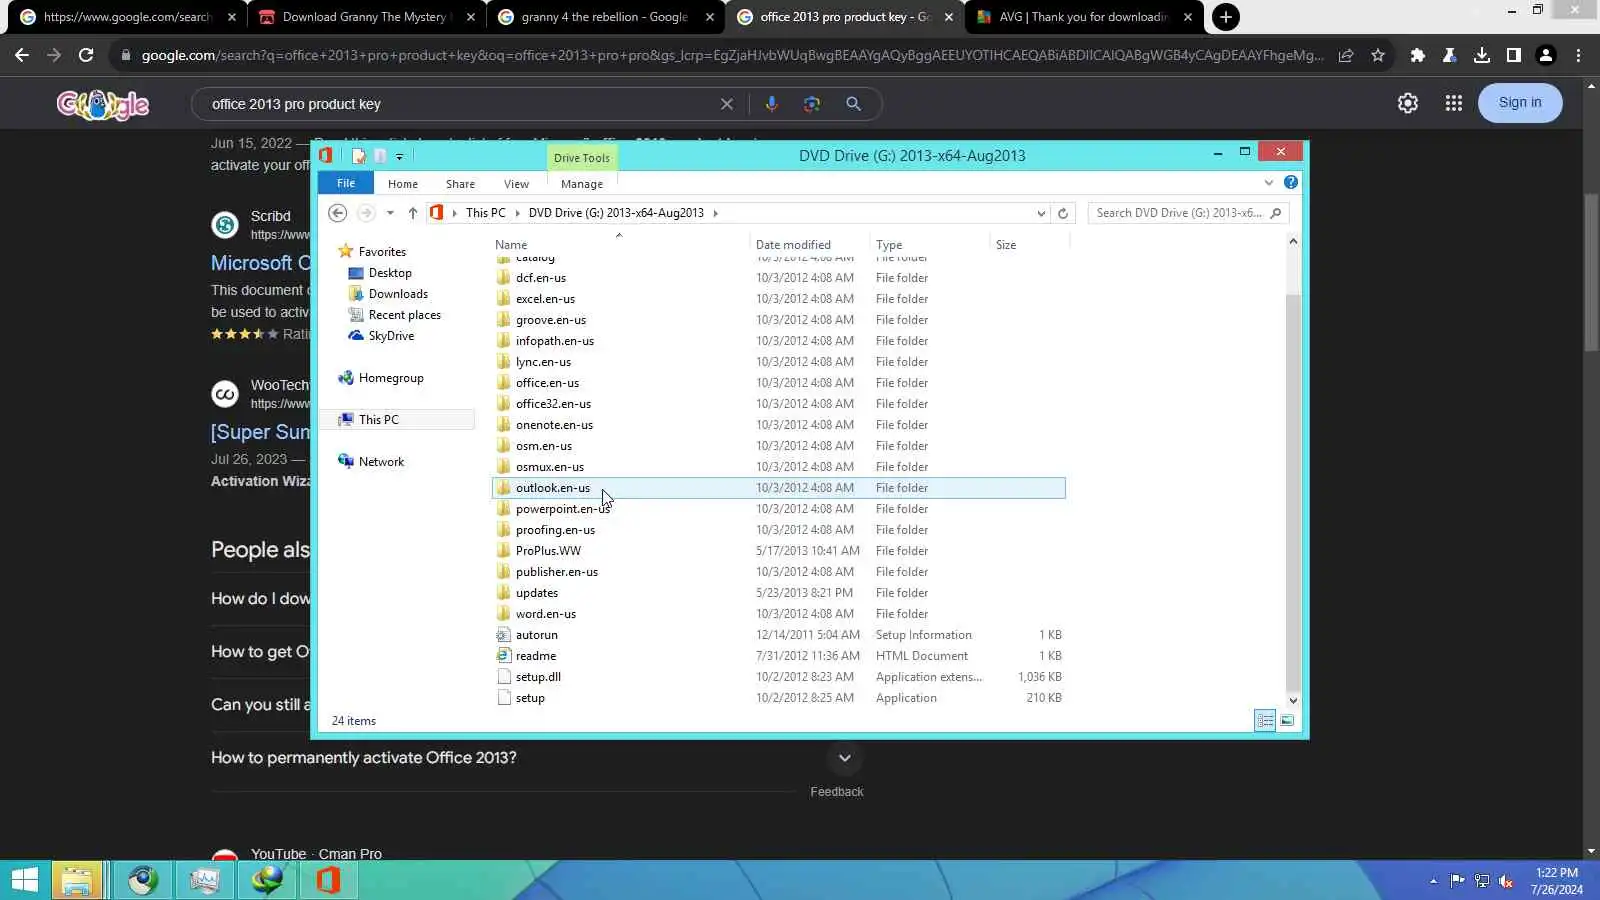Image resolution: width=1600 pixels, height=900 pixels.
Task: Expand breadcrumb arrow after DVD Drive path
Action: (715, 213)
